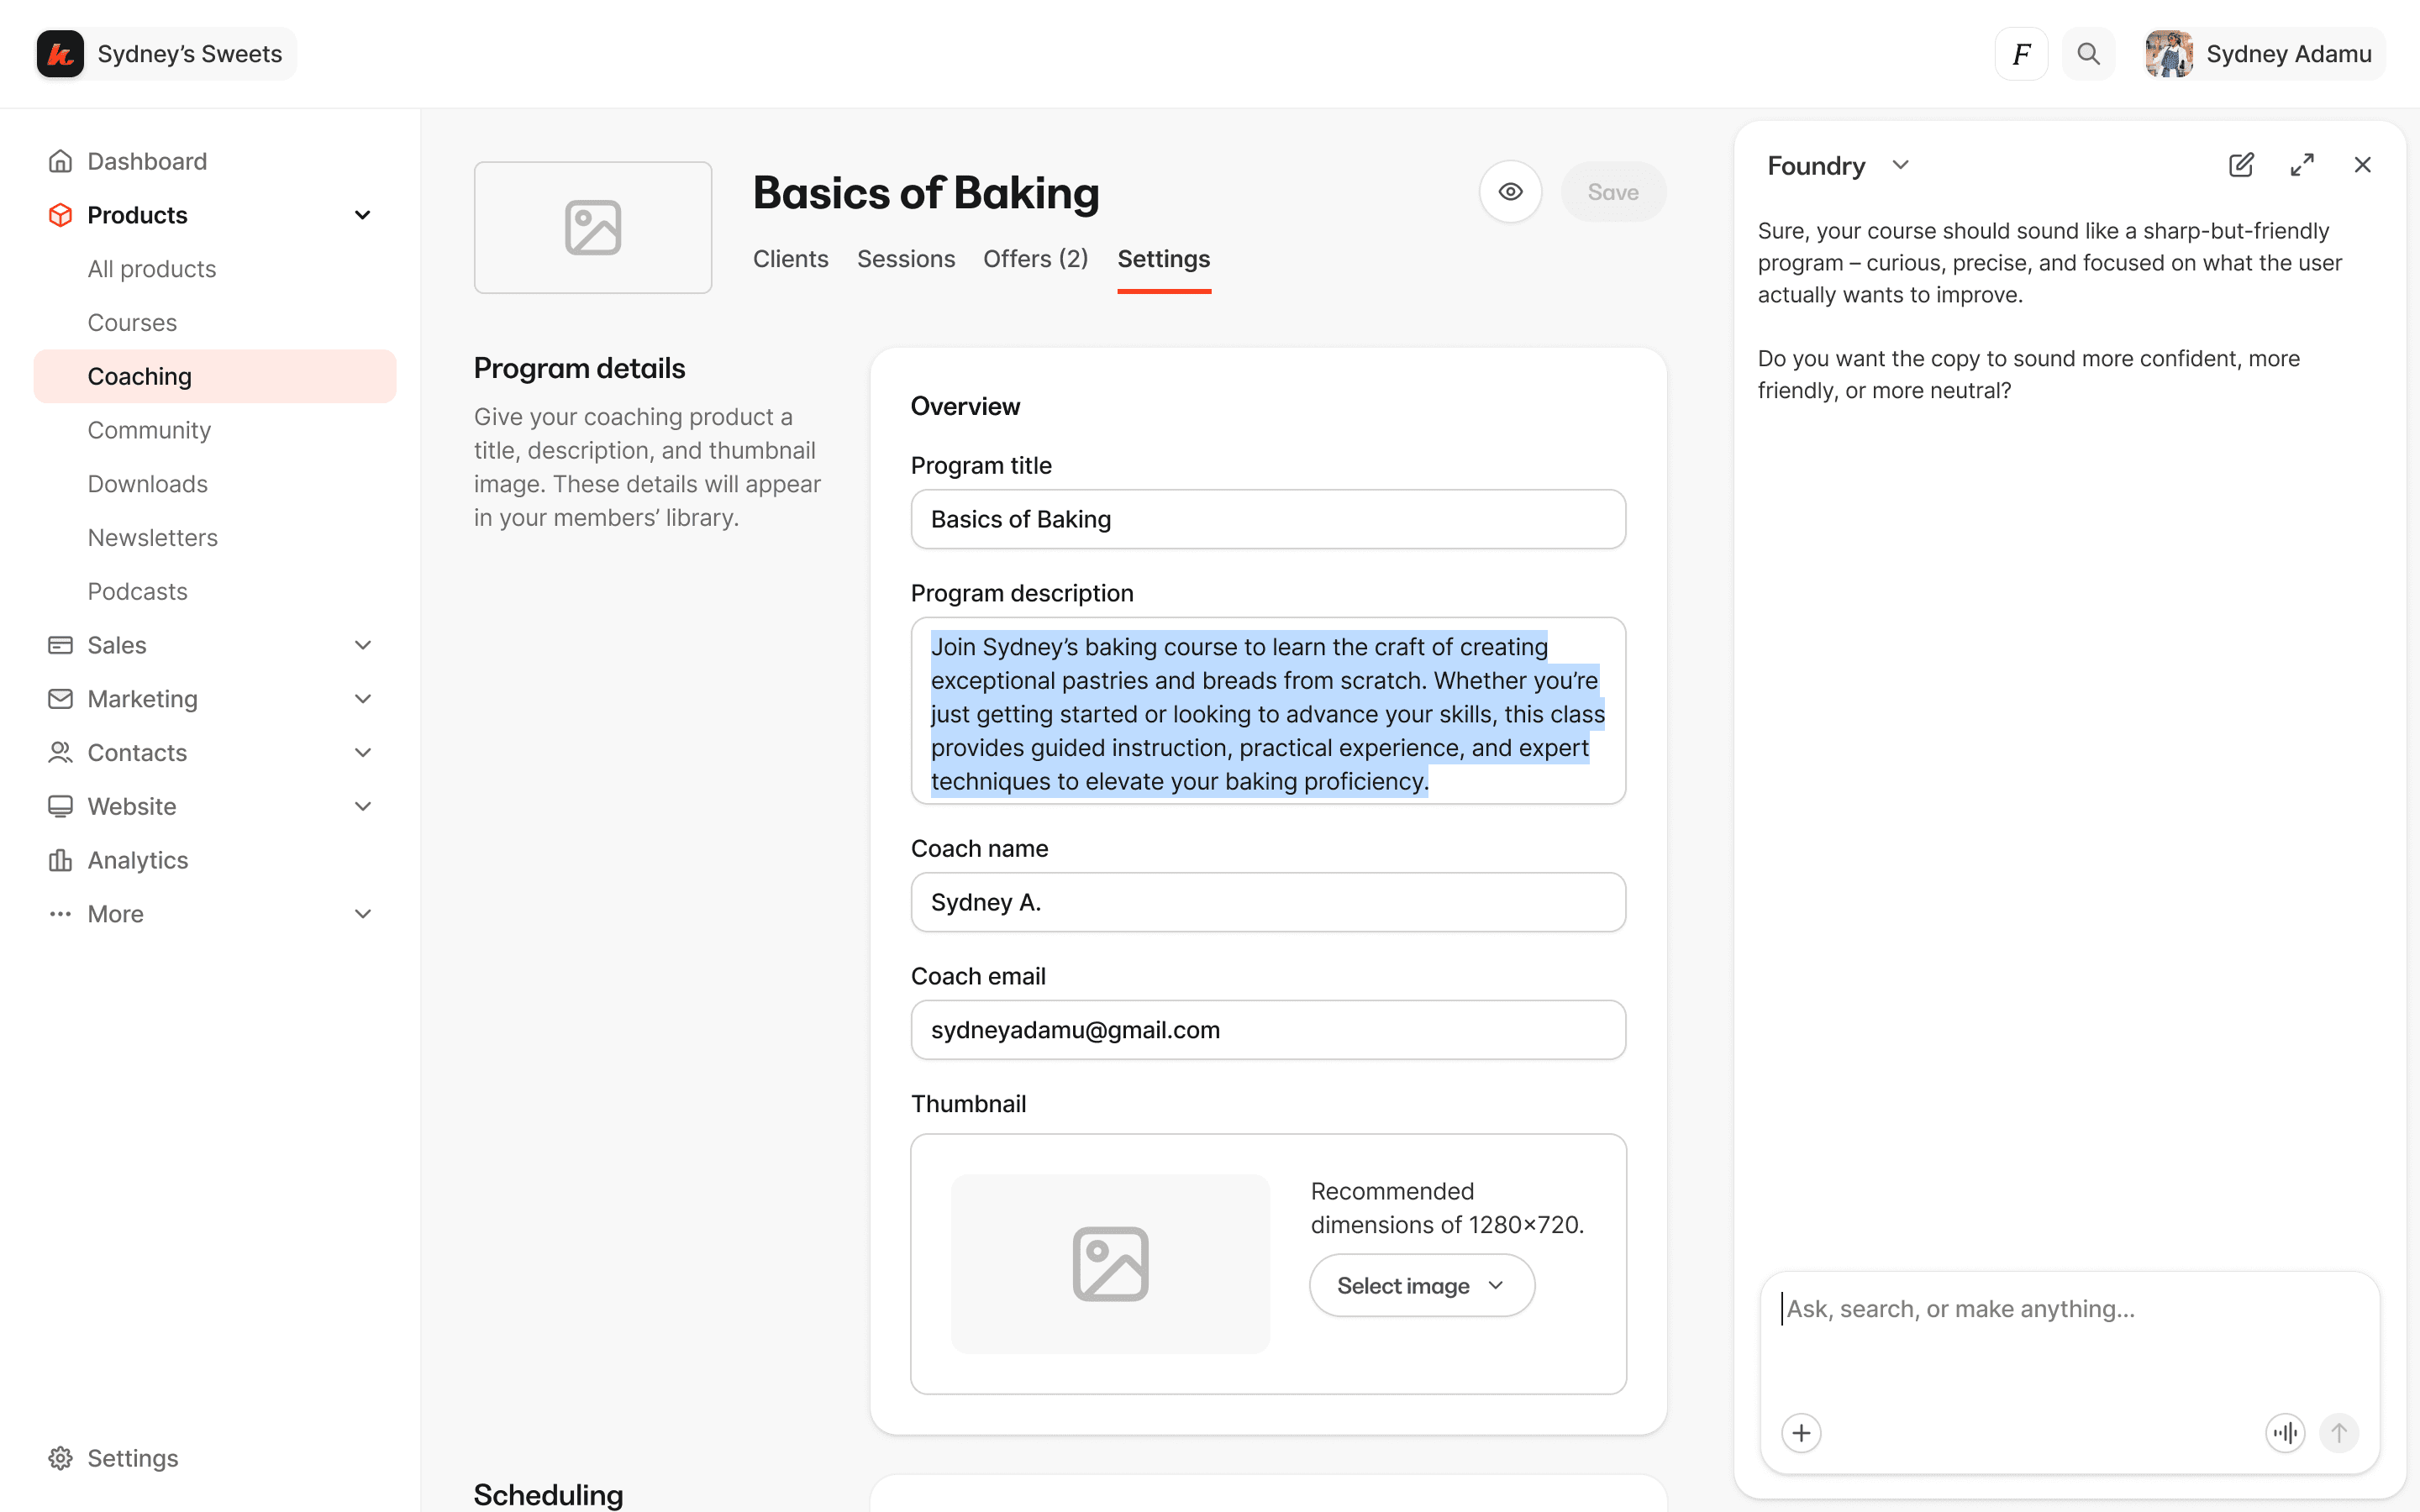Click voice input waveform icon
This screenshot has width=2420, height=1512.
tap(2285, 1433)
